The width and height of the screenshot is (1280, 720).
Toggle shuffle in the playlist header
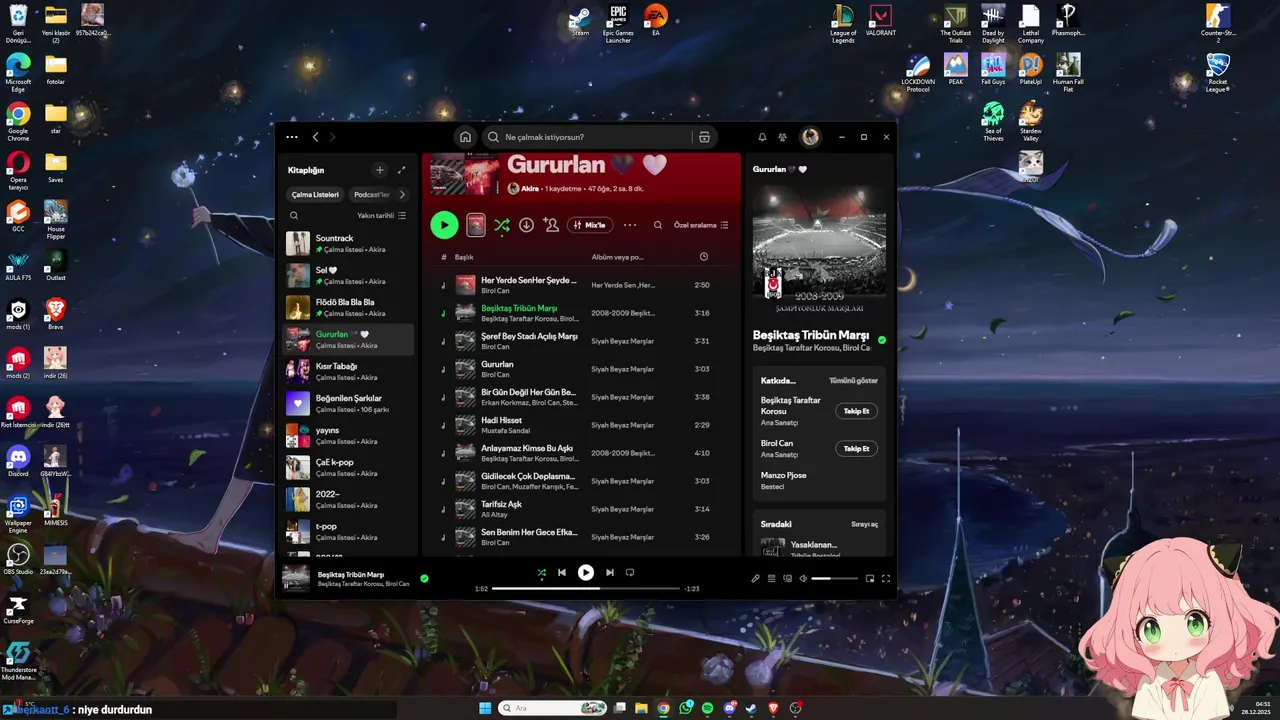502,225
